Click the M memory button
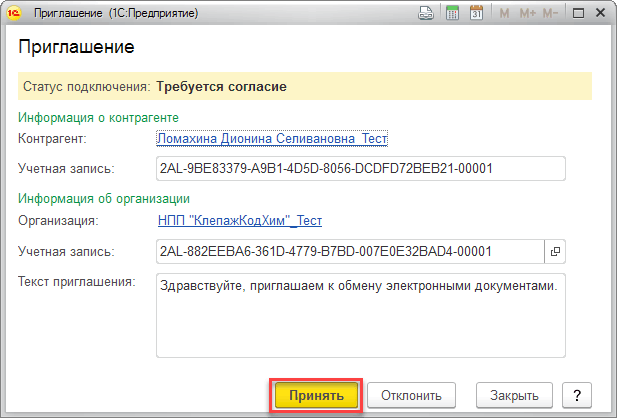617x418 pixels. [504, 13]
